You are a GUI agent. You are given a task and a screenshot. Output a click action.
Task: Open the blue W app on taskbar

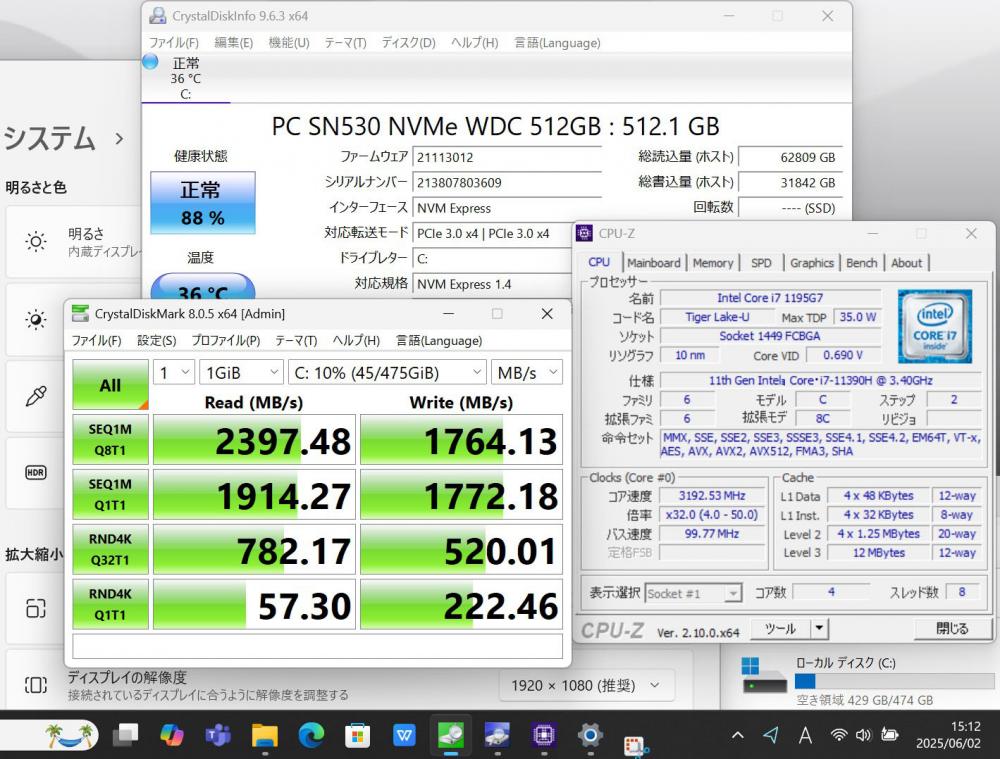click(x=404, y=735)
